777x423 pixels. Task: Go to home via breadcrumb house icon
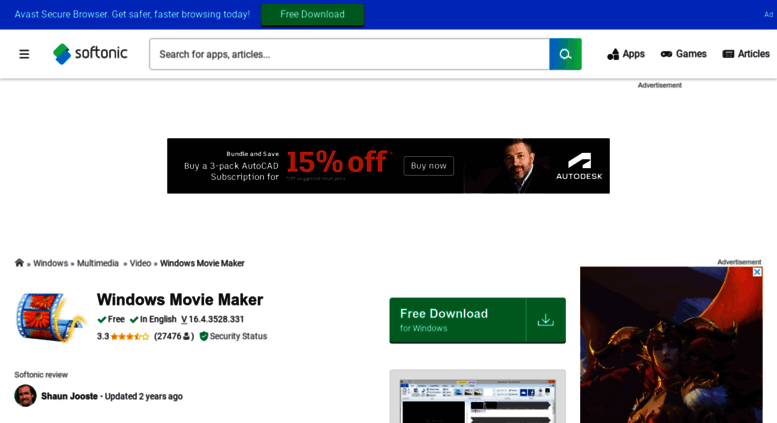pyautogui.click(x=19, y=263)
